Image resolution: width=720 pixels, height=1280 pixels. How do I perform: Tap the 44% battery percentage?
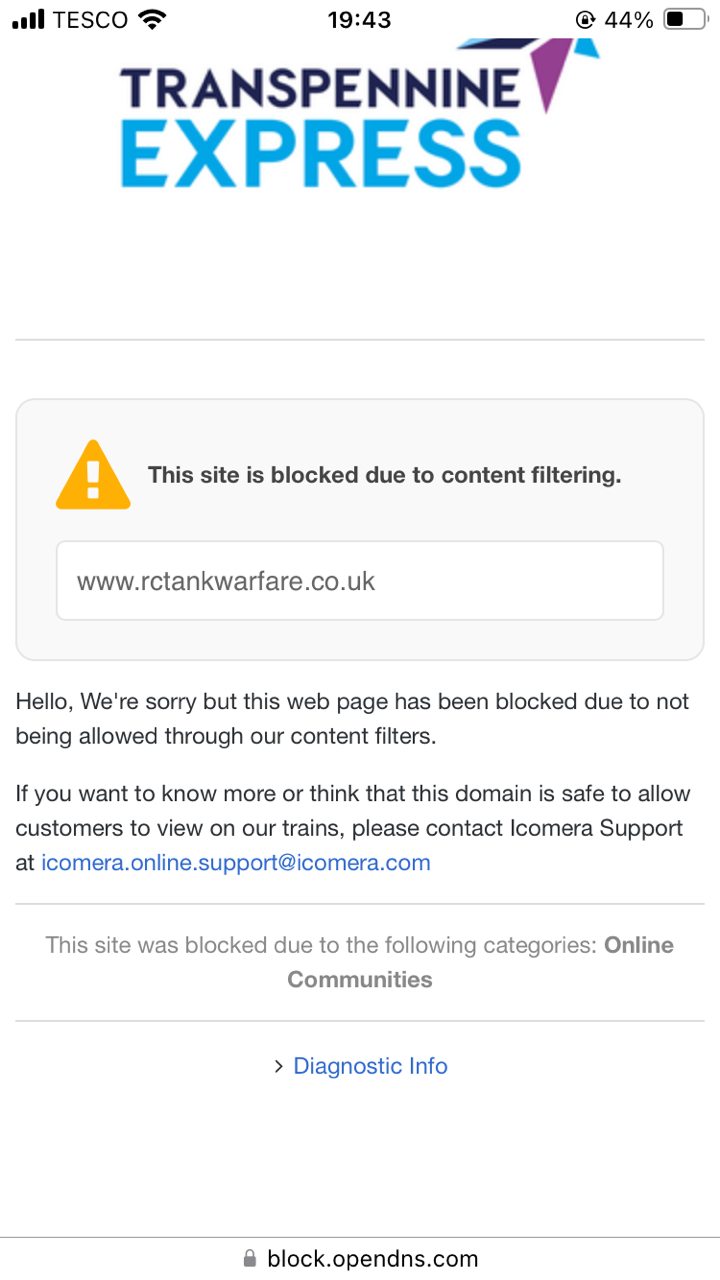click(x=629, y=20)
